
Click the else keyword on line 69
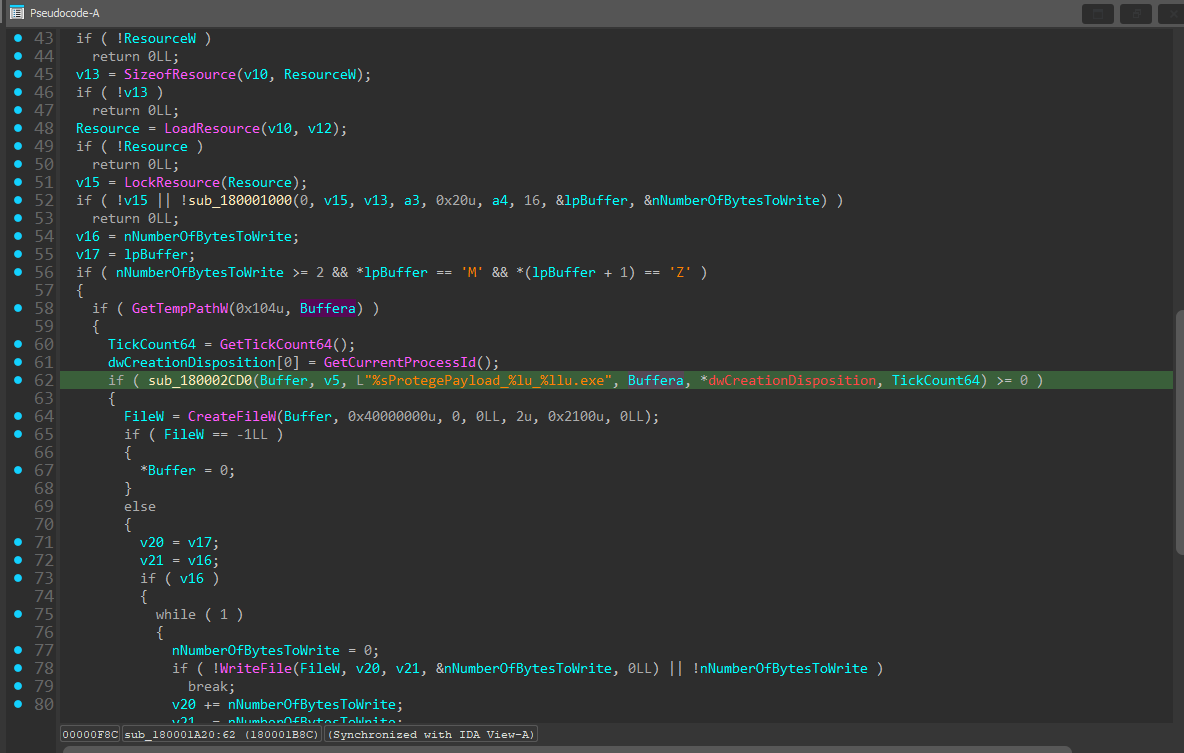(x=140, y=506)
